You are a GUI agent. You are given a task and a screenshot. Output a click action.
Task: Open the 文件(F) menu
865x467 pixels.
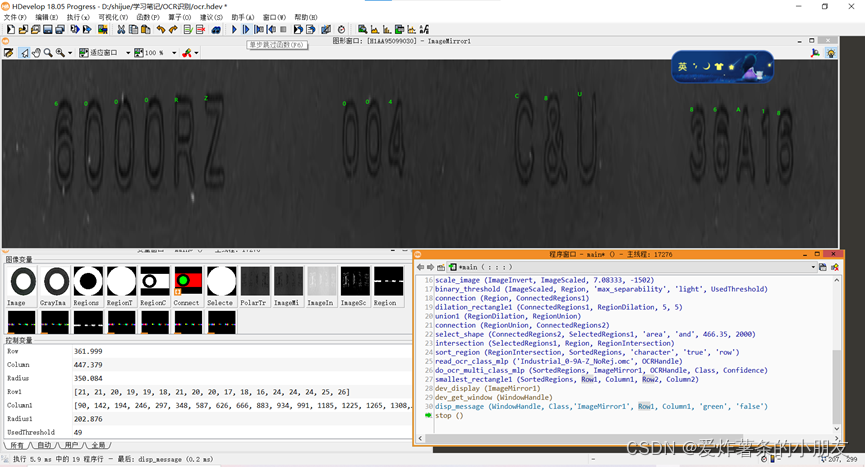(15, 17)
